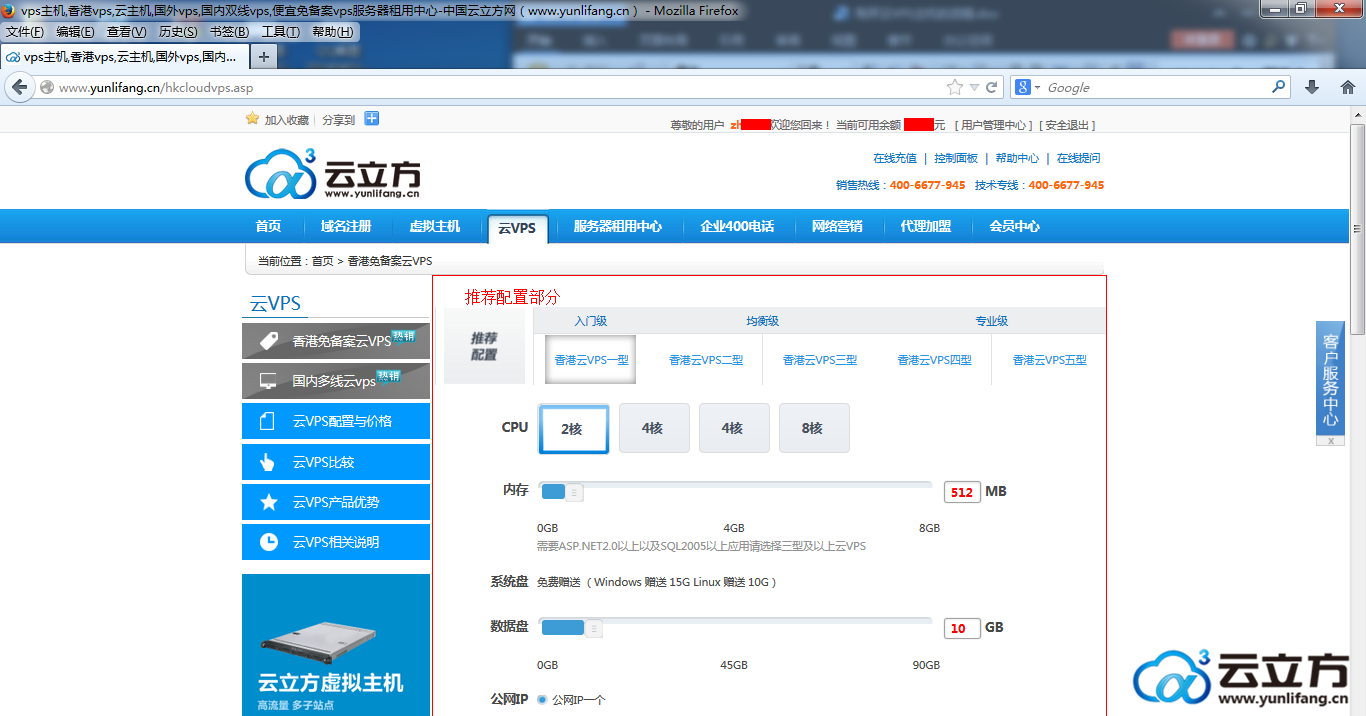
Task: Open the Firefox downloads arrow
Action: coord(1313,87)
